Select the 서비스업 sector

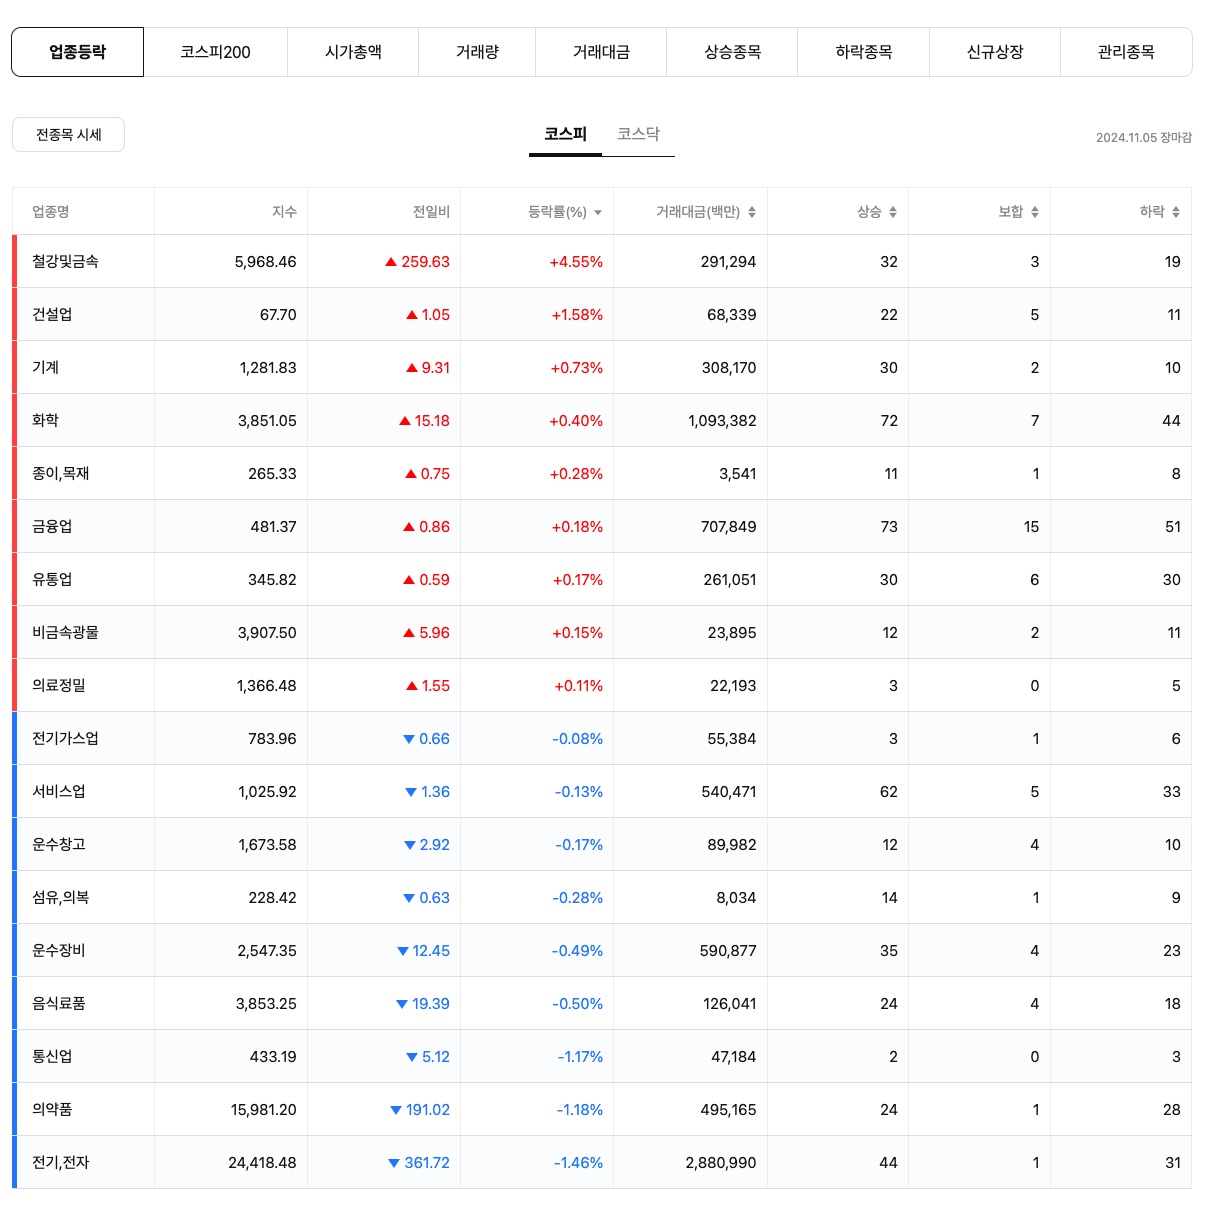(x=59, y=791)
